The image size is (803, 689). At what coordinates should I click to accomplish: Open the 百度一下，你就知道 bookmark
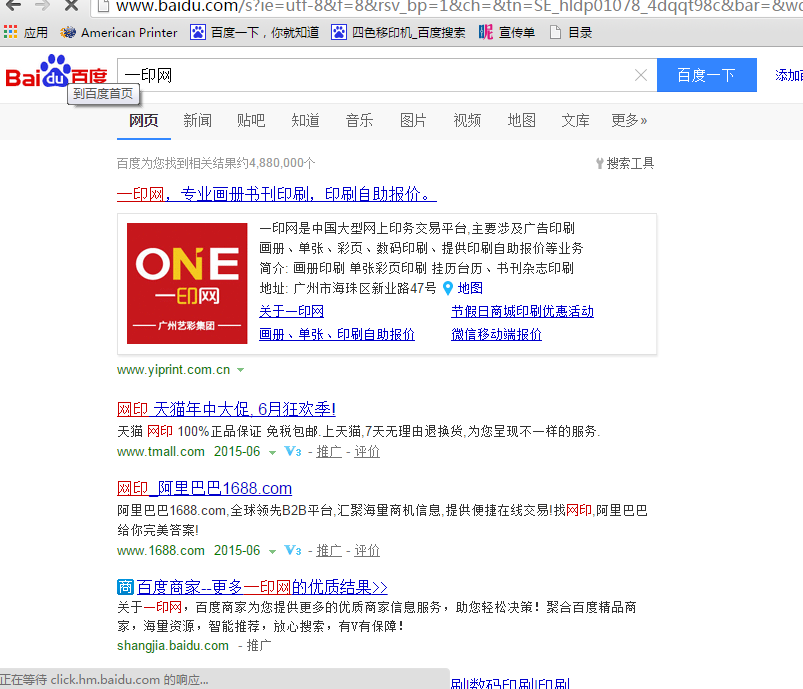point(255,33)
